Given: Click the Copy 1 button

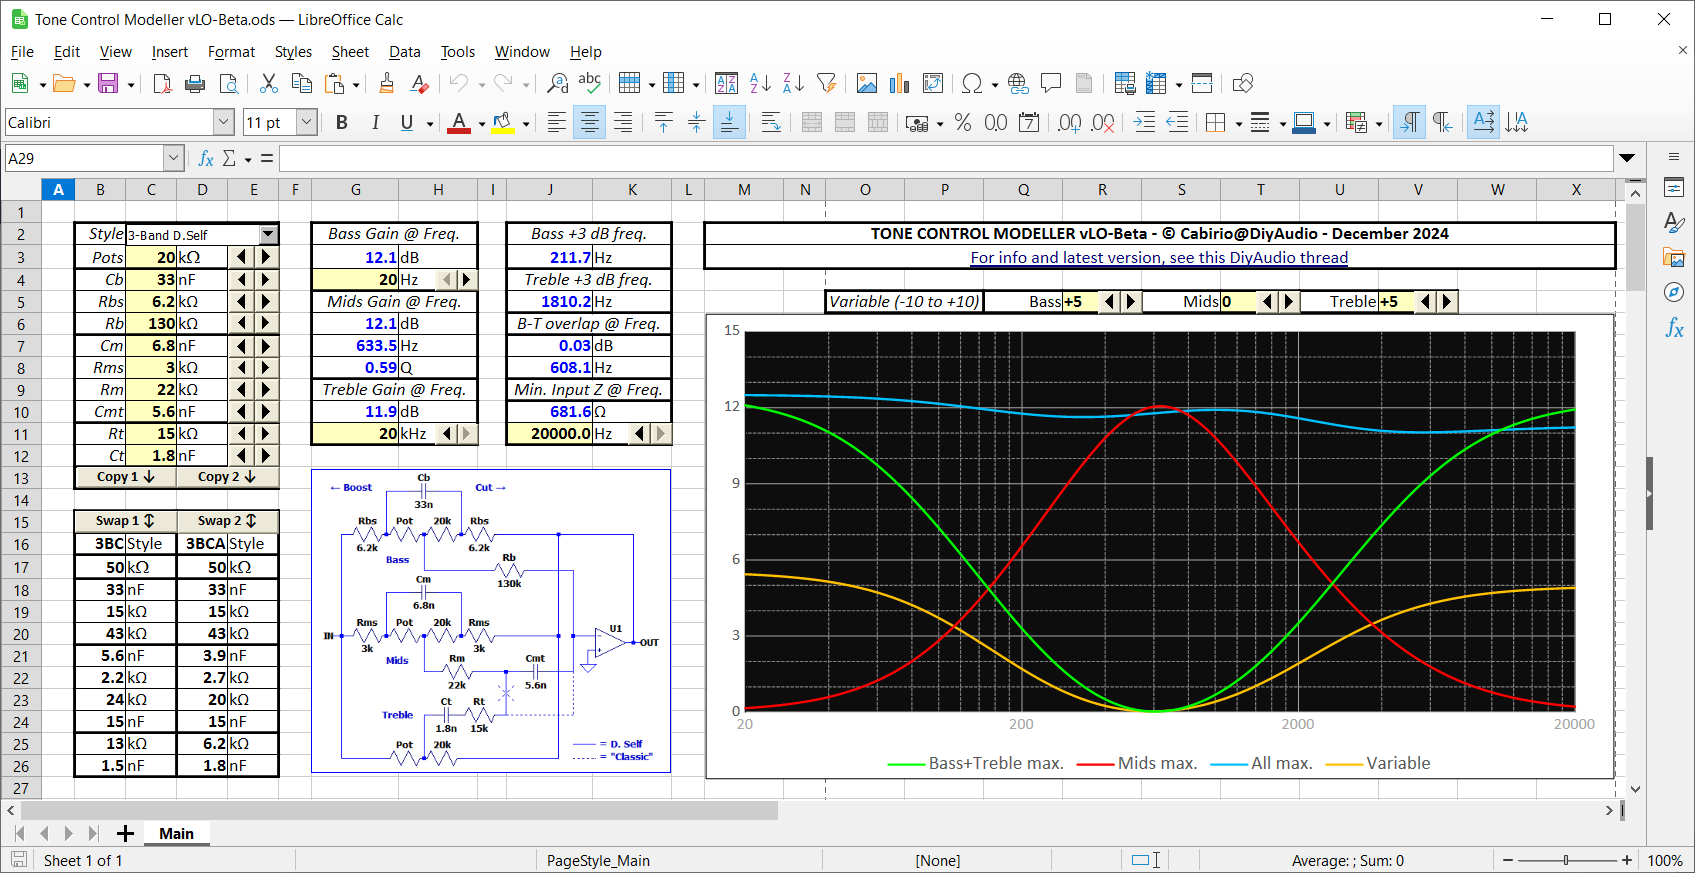Looking at the screenshot, I should [125, 477].
